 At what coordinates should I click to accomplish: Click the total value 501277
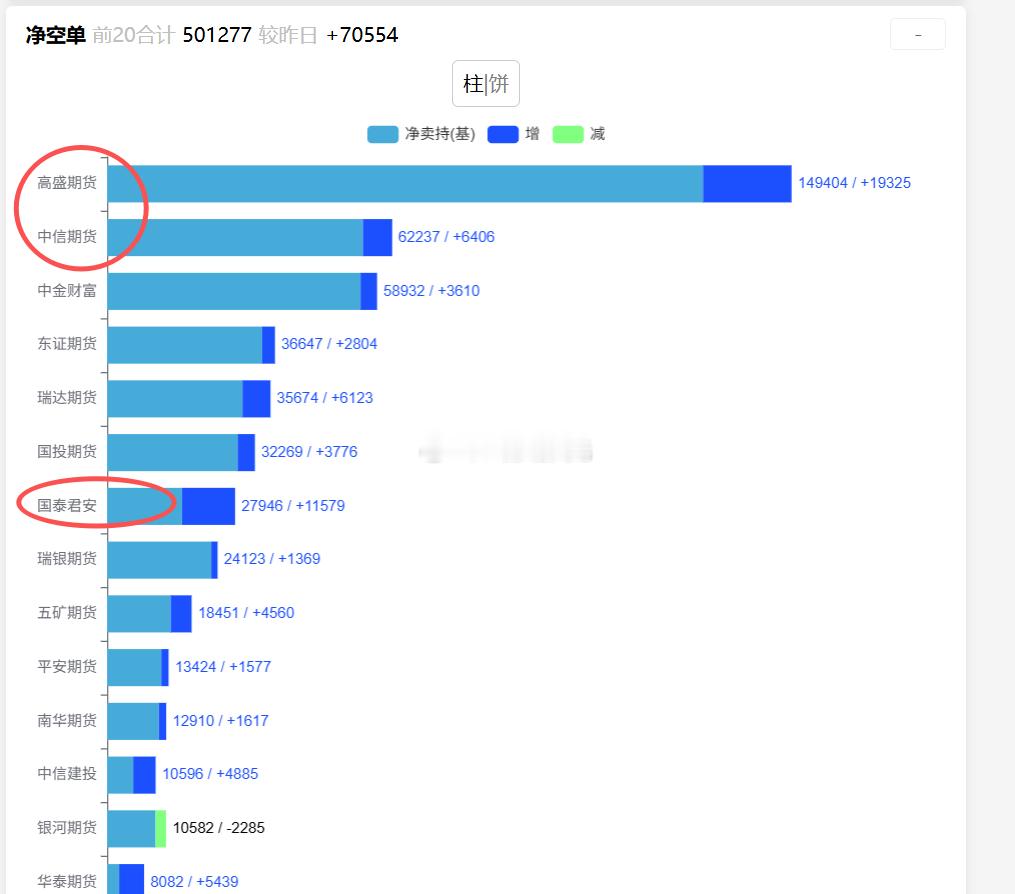tap(217, 35)
